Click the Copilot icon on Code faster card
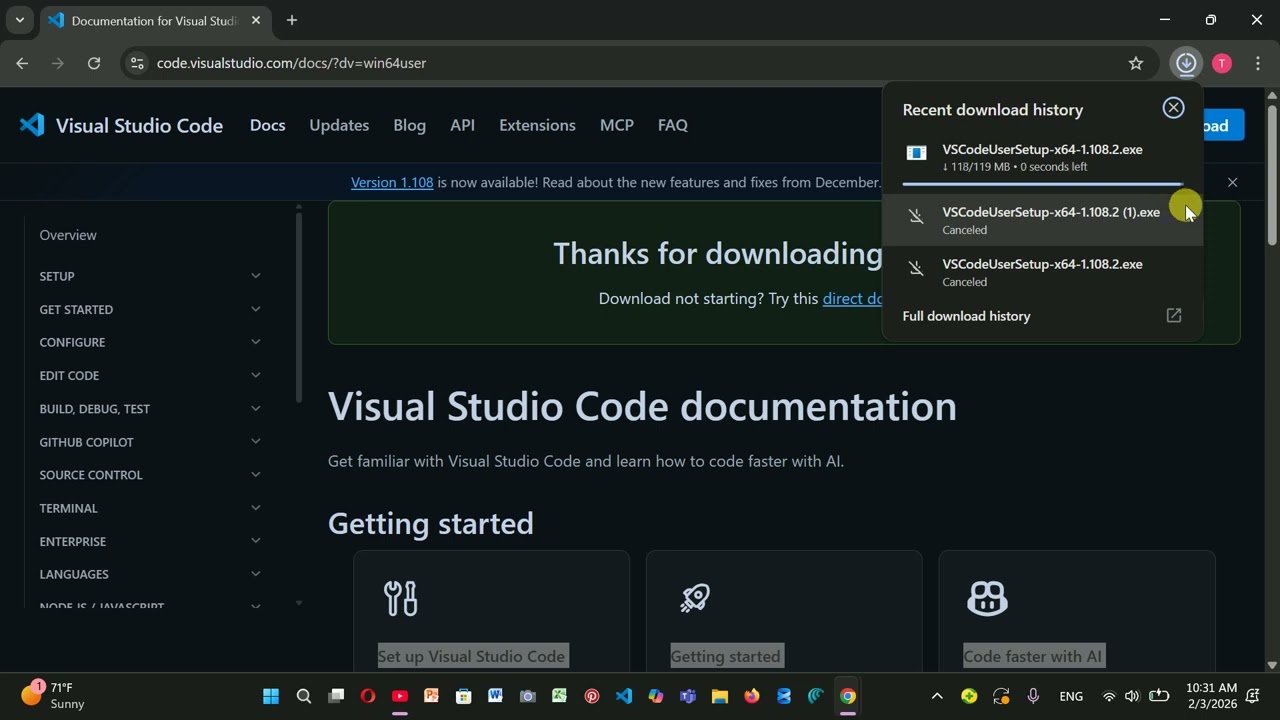The width and height of the screenshot is (1280, 720). (987, 598)
